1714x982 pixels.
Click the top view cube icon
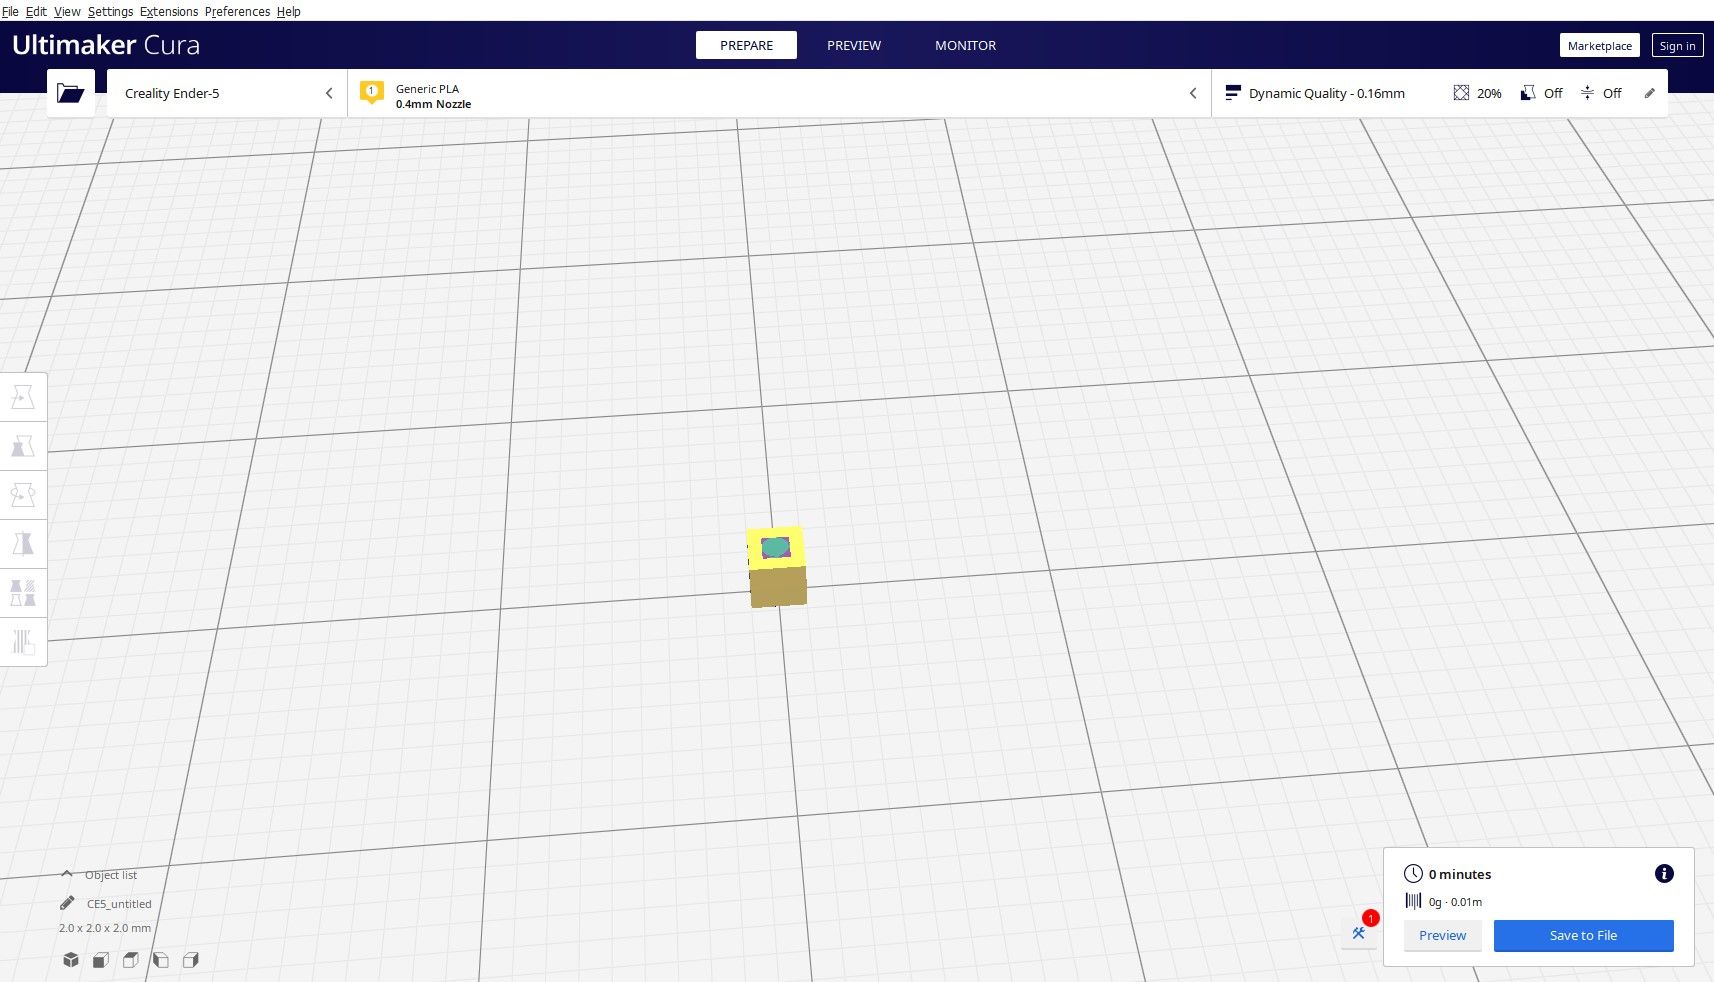131,959
